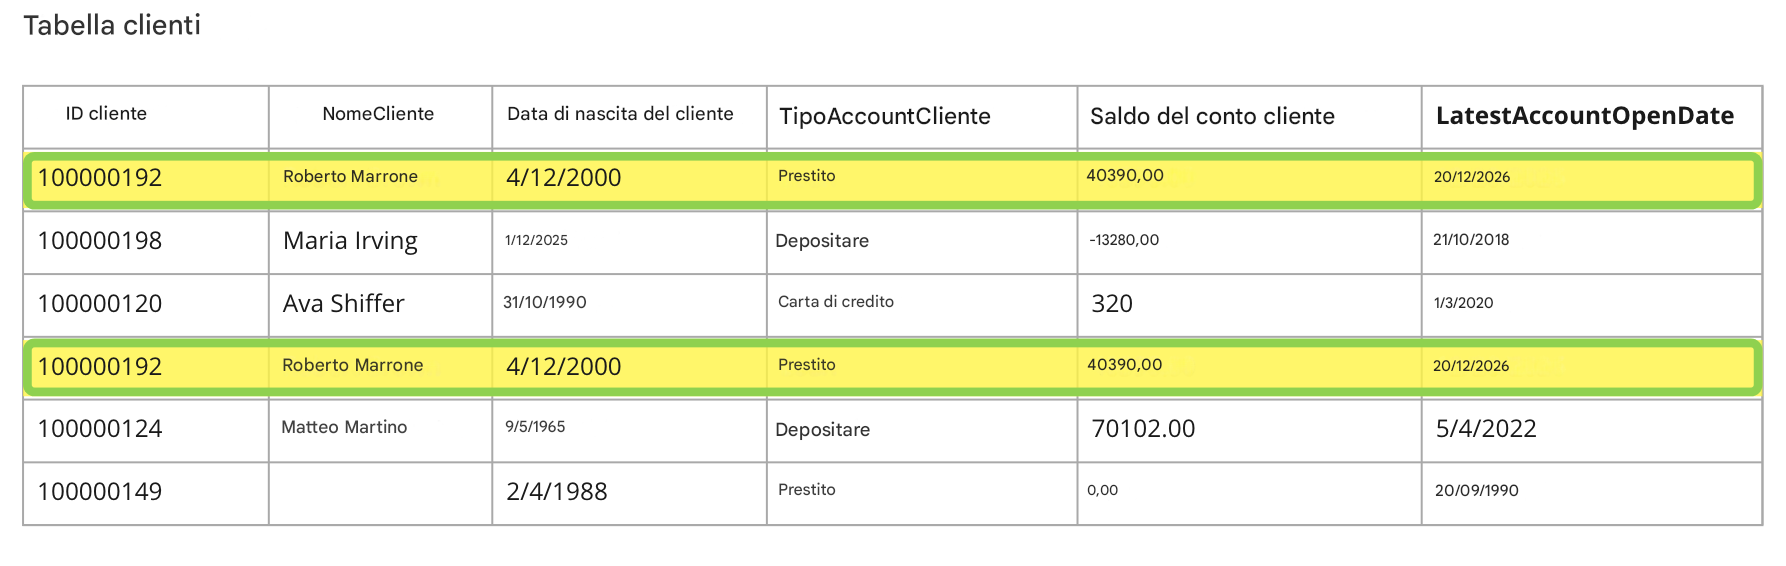Click the Tabella clienti title
The height and width of the screenshot is (566, 1786).
pyautogui.click(x=112, y=25)
